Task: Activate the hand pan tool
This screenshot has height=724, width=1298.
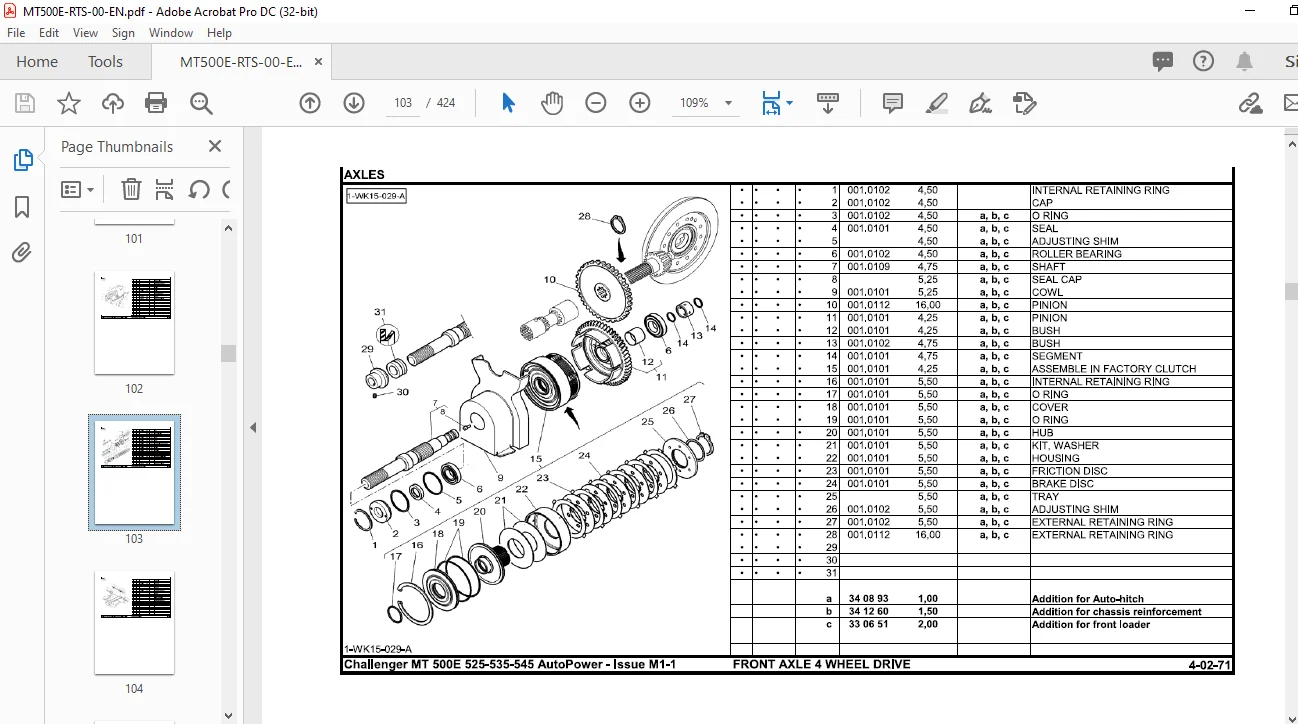Action: coord(552,103)
